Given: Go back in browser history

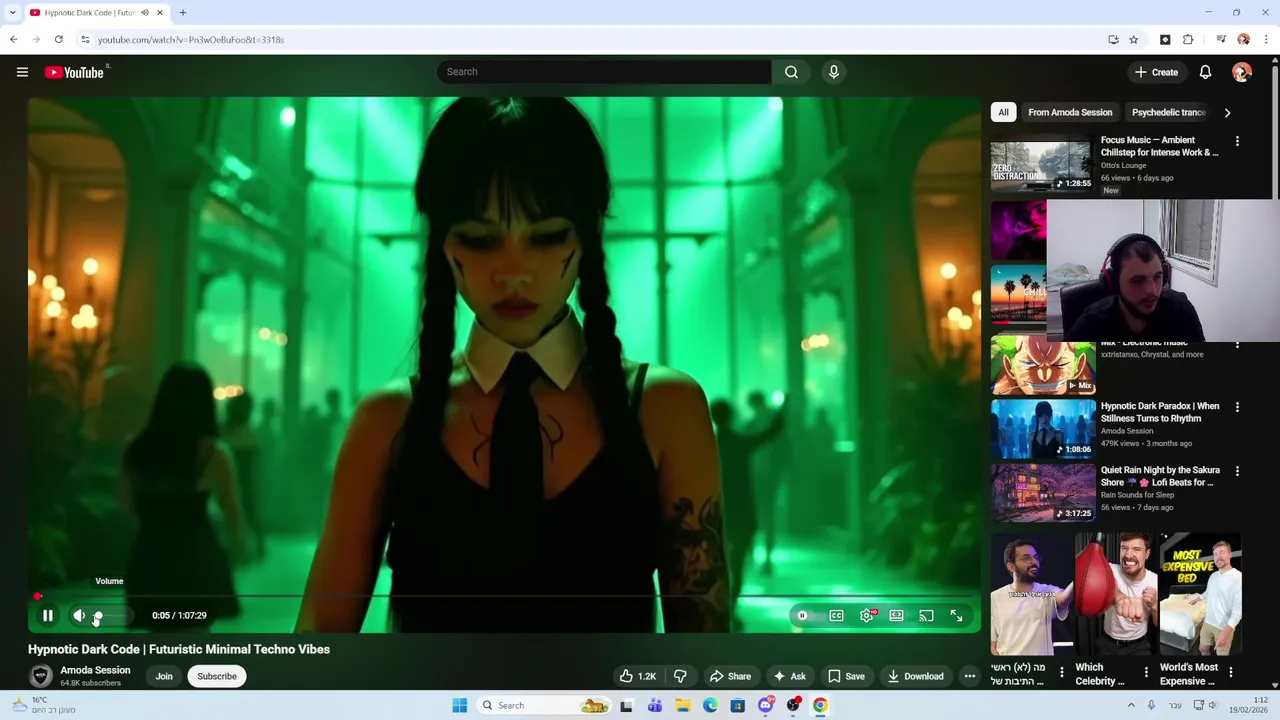Looking at the screenshot, I should pos(13,39).
